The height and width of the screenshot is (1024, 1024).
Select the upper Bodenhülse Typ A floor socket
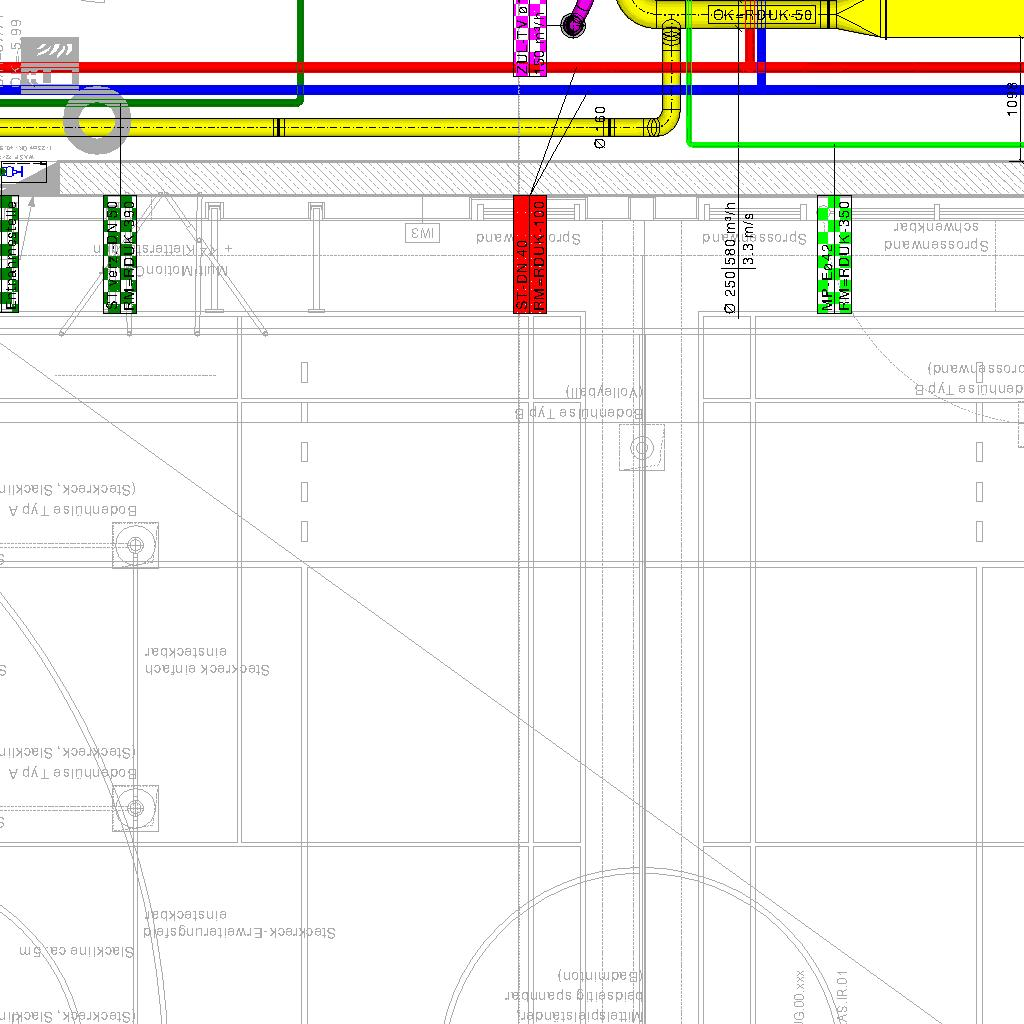point(135,546)
